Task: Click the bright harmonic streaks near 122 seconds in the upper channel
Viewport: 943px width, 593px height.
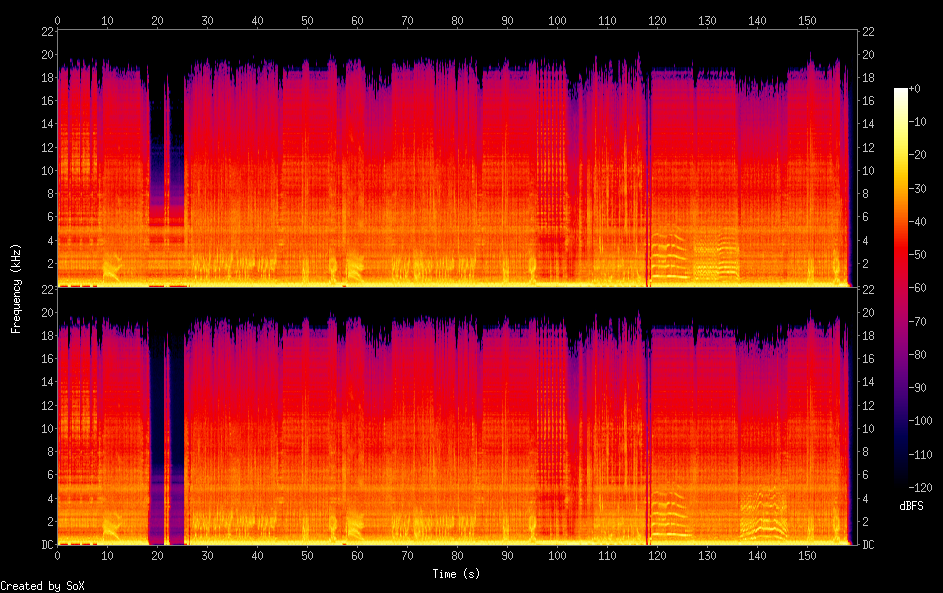Action: (x=668, y=250)
